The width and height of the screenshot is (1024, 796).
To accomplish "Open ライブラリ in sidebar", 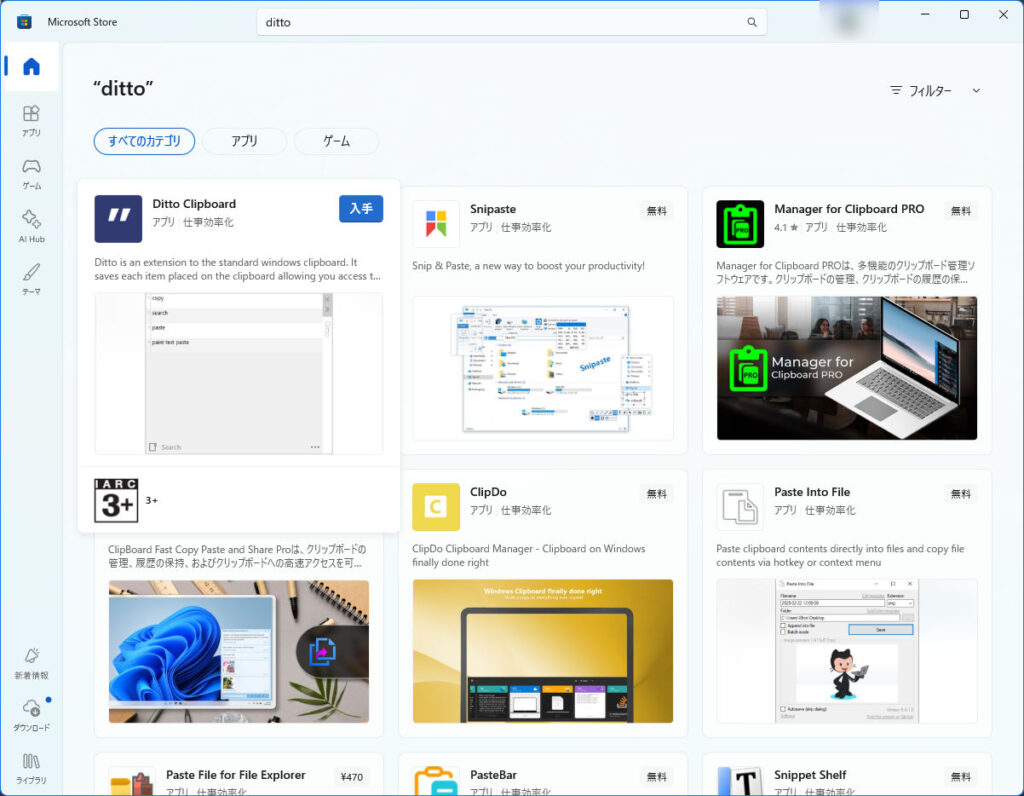I will (x=31, y=769).
